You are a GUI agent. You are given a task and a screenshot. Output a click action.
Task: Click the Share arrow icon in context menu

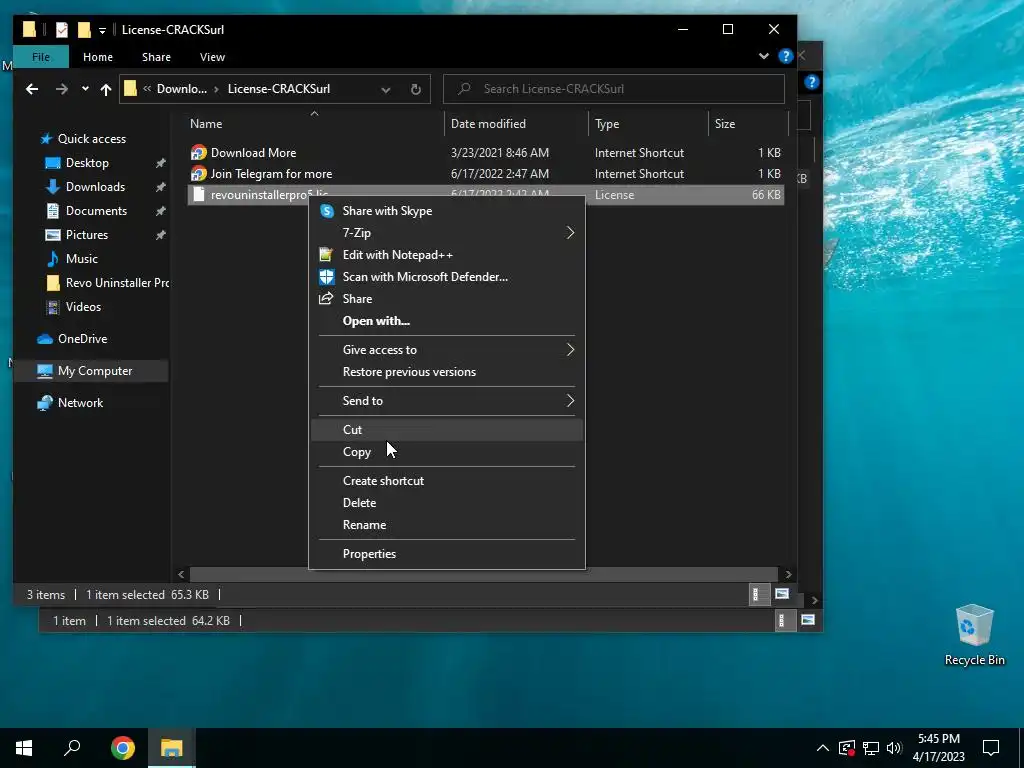(x=326, y=298)
